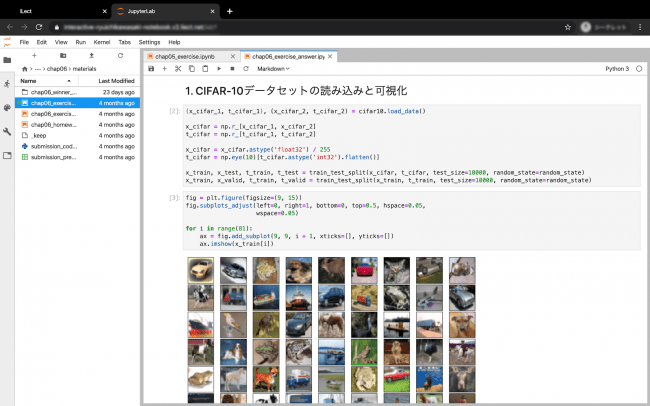Paste cell from clipboard

coord(205,68)
